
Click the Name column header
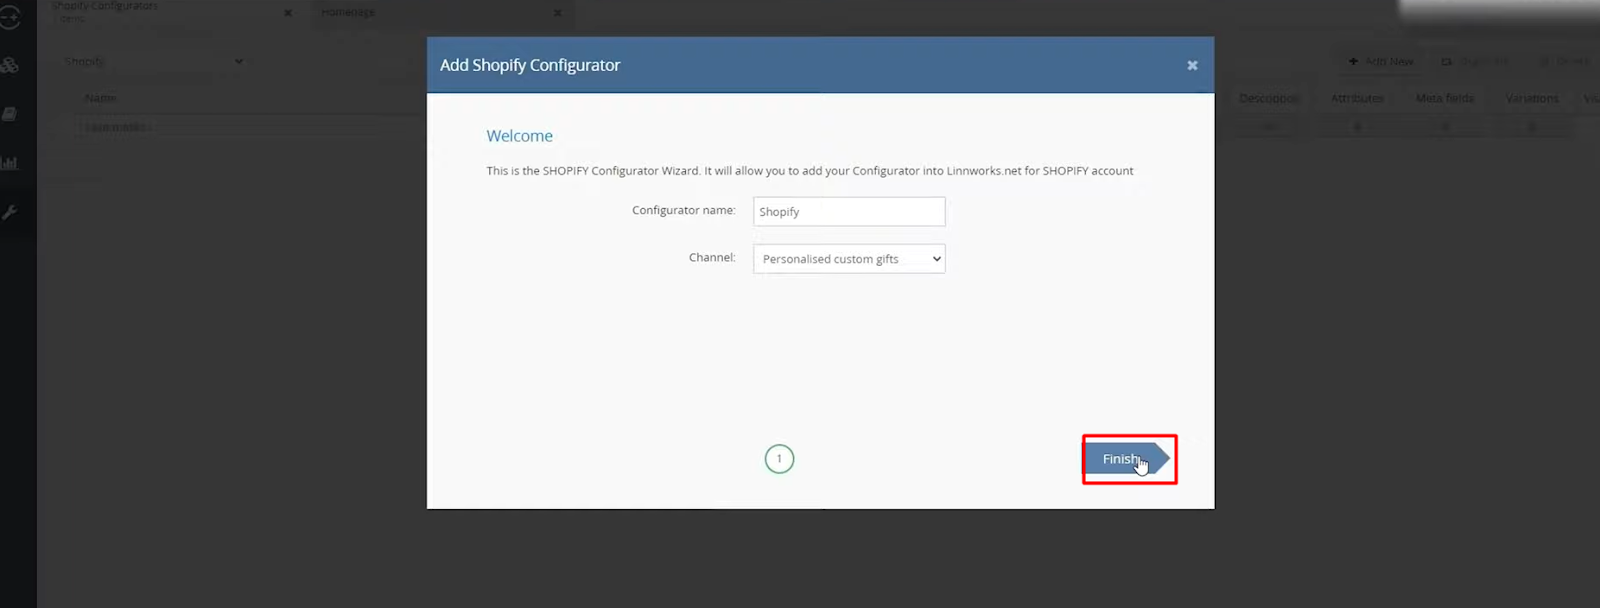101,98
